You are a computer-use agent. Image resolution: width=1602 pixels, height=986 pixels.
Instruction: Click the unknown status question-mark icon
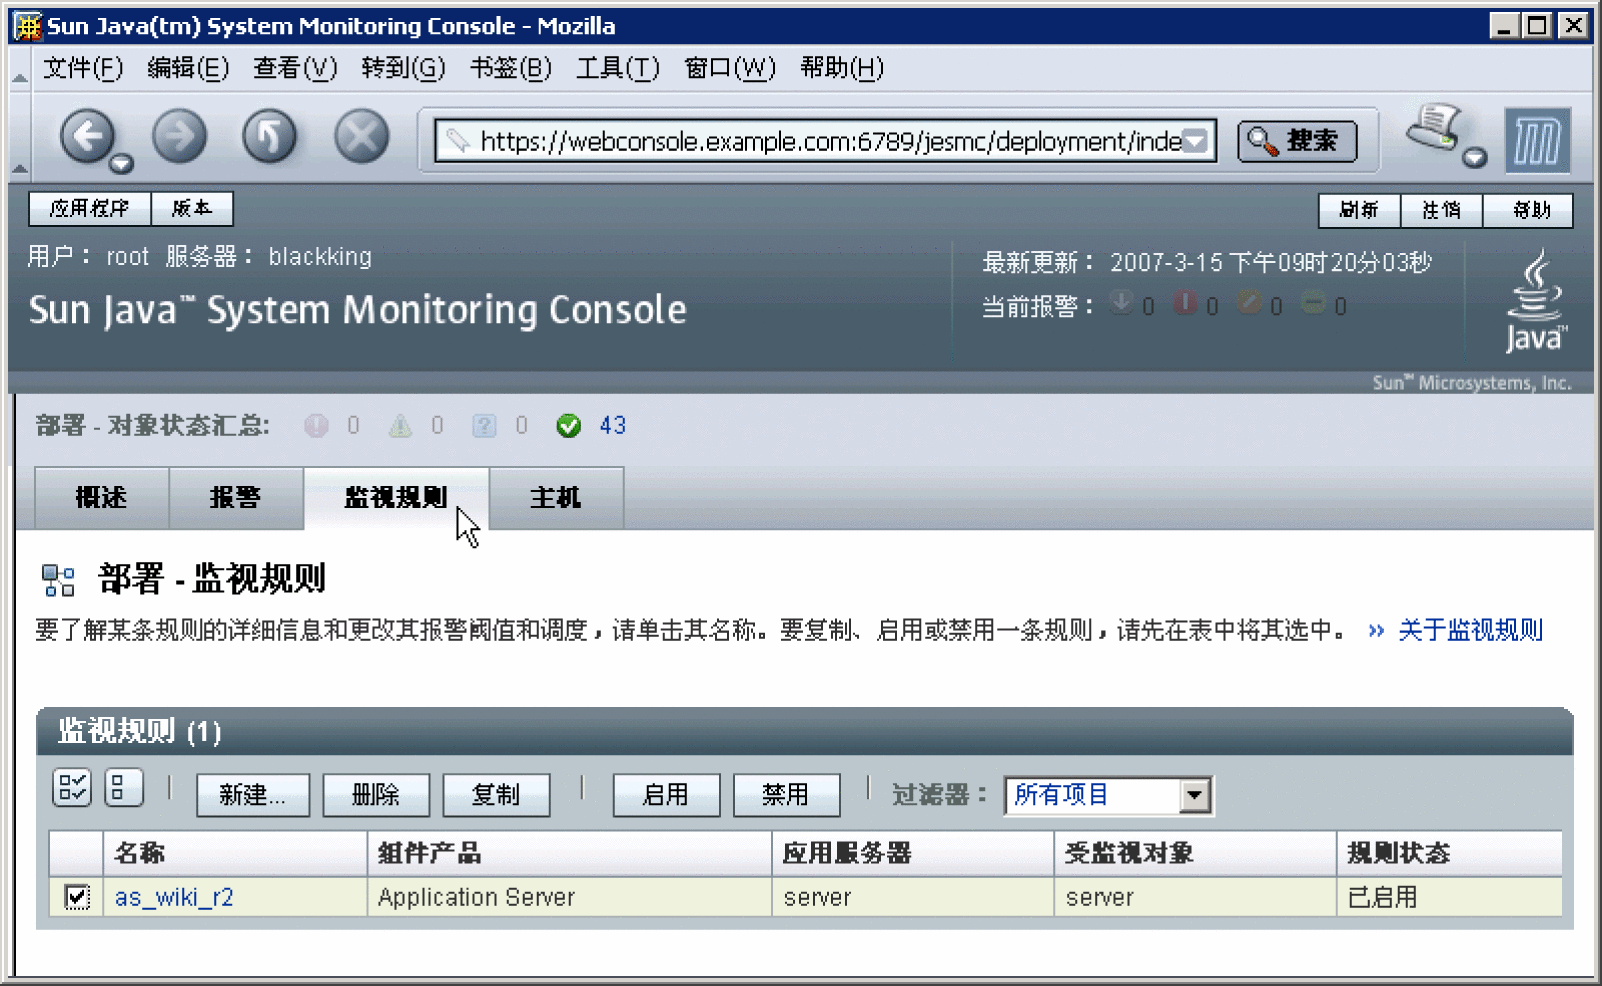(x=484, y=426)
